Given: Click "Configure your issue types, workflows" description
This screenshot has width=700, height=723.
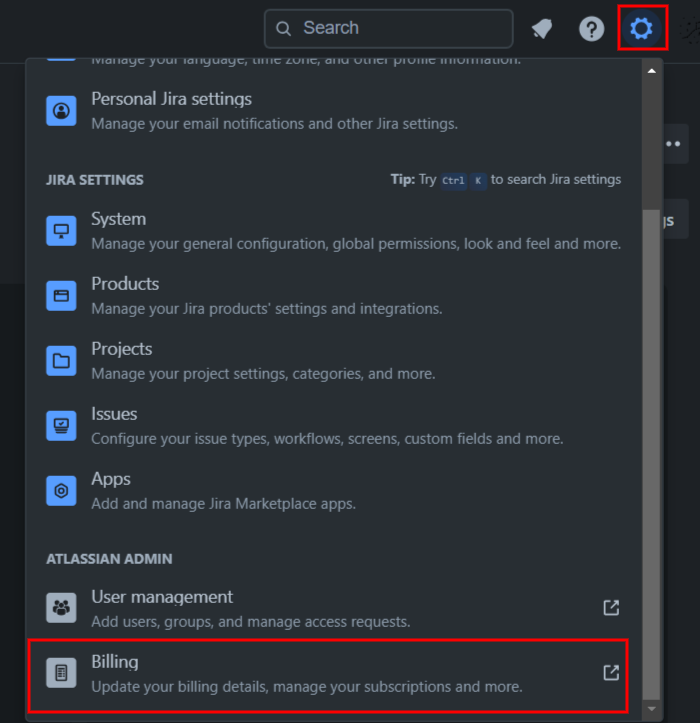Looking at the screenshot, I should click(327, 439).
